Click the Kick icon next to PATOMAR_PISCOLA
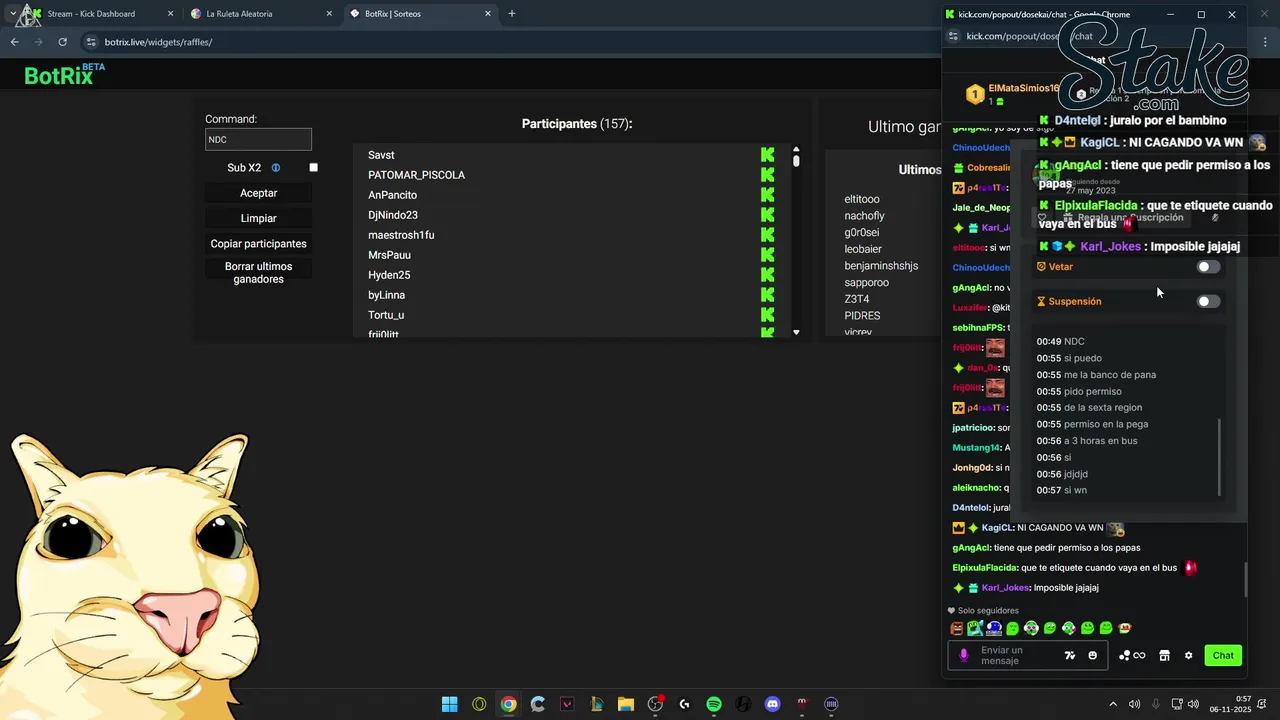1280x720 pixels. [767, 175]
